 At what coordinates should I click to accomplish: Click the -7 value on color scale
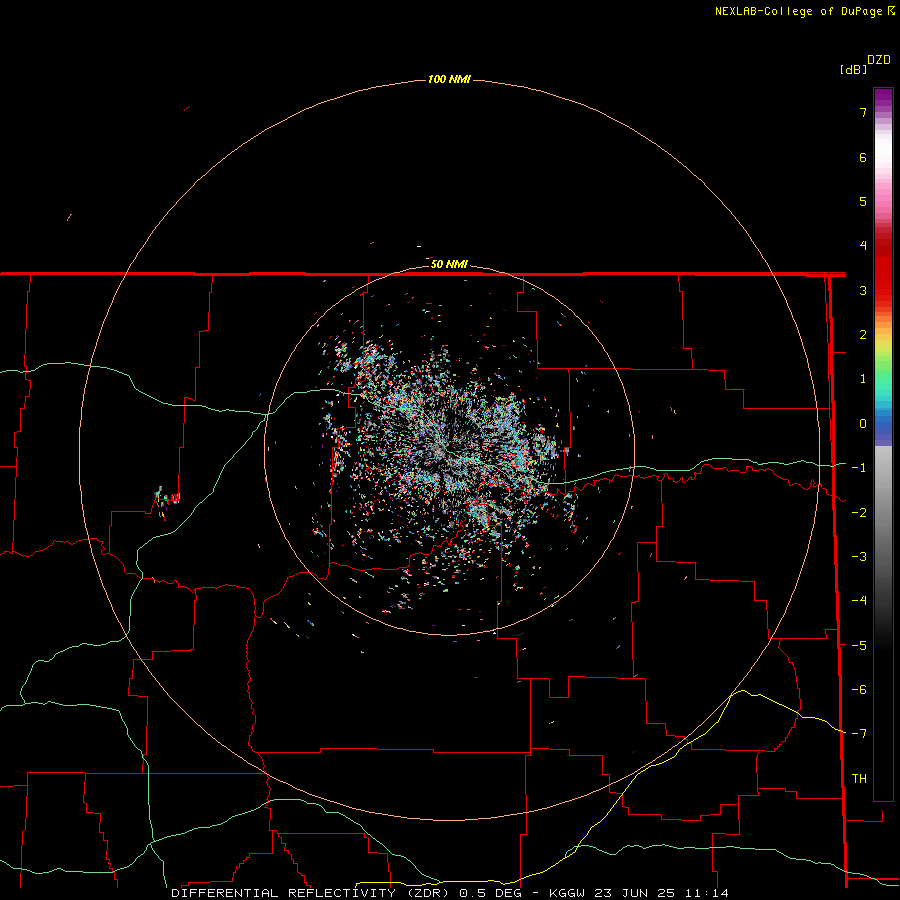coord(859,734)
